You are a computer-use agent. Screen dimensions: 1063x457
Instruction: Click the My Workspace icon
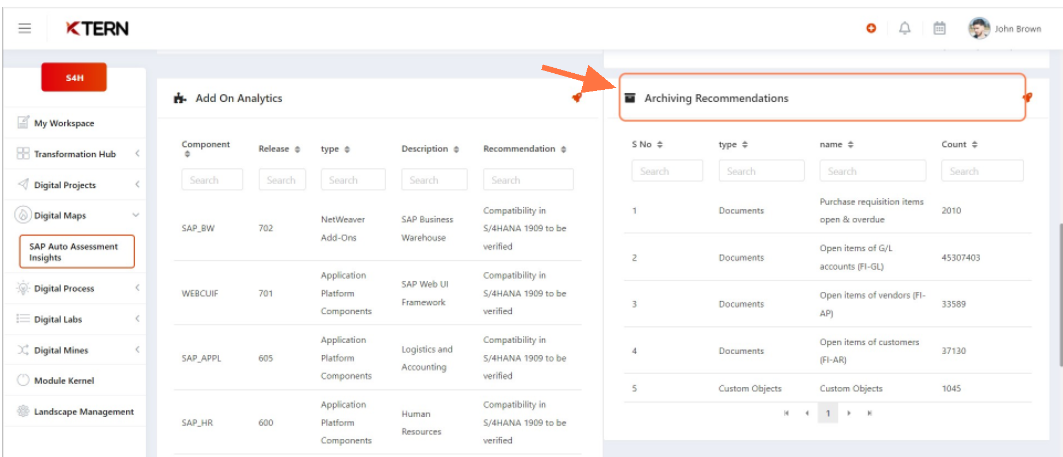23,123
